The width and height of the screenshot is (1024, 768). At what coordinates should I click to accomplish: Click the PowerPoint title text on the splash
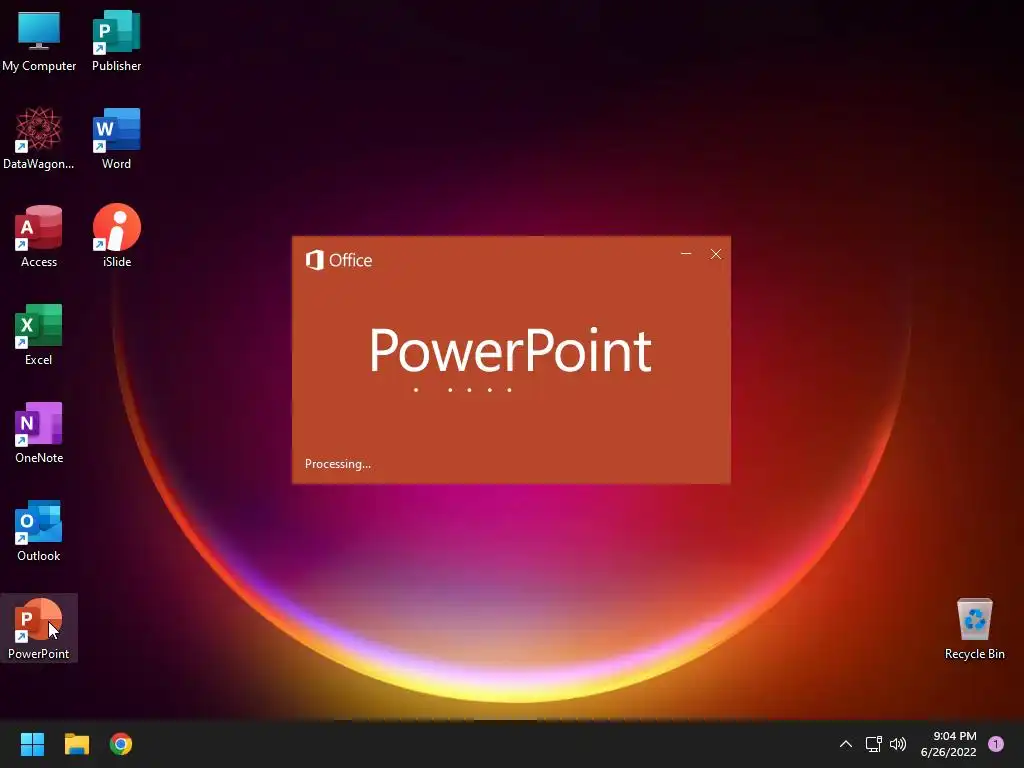[x=510, y=351]
